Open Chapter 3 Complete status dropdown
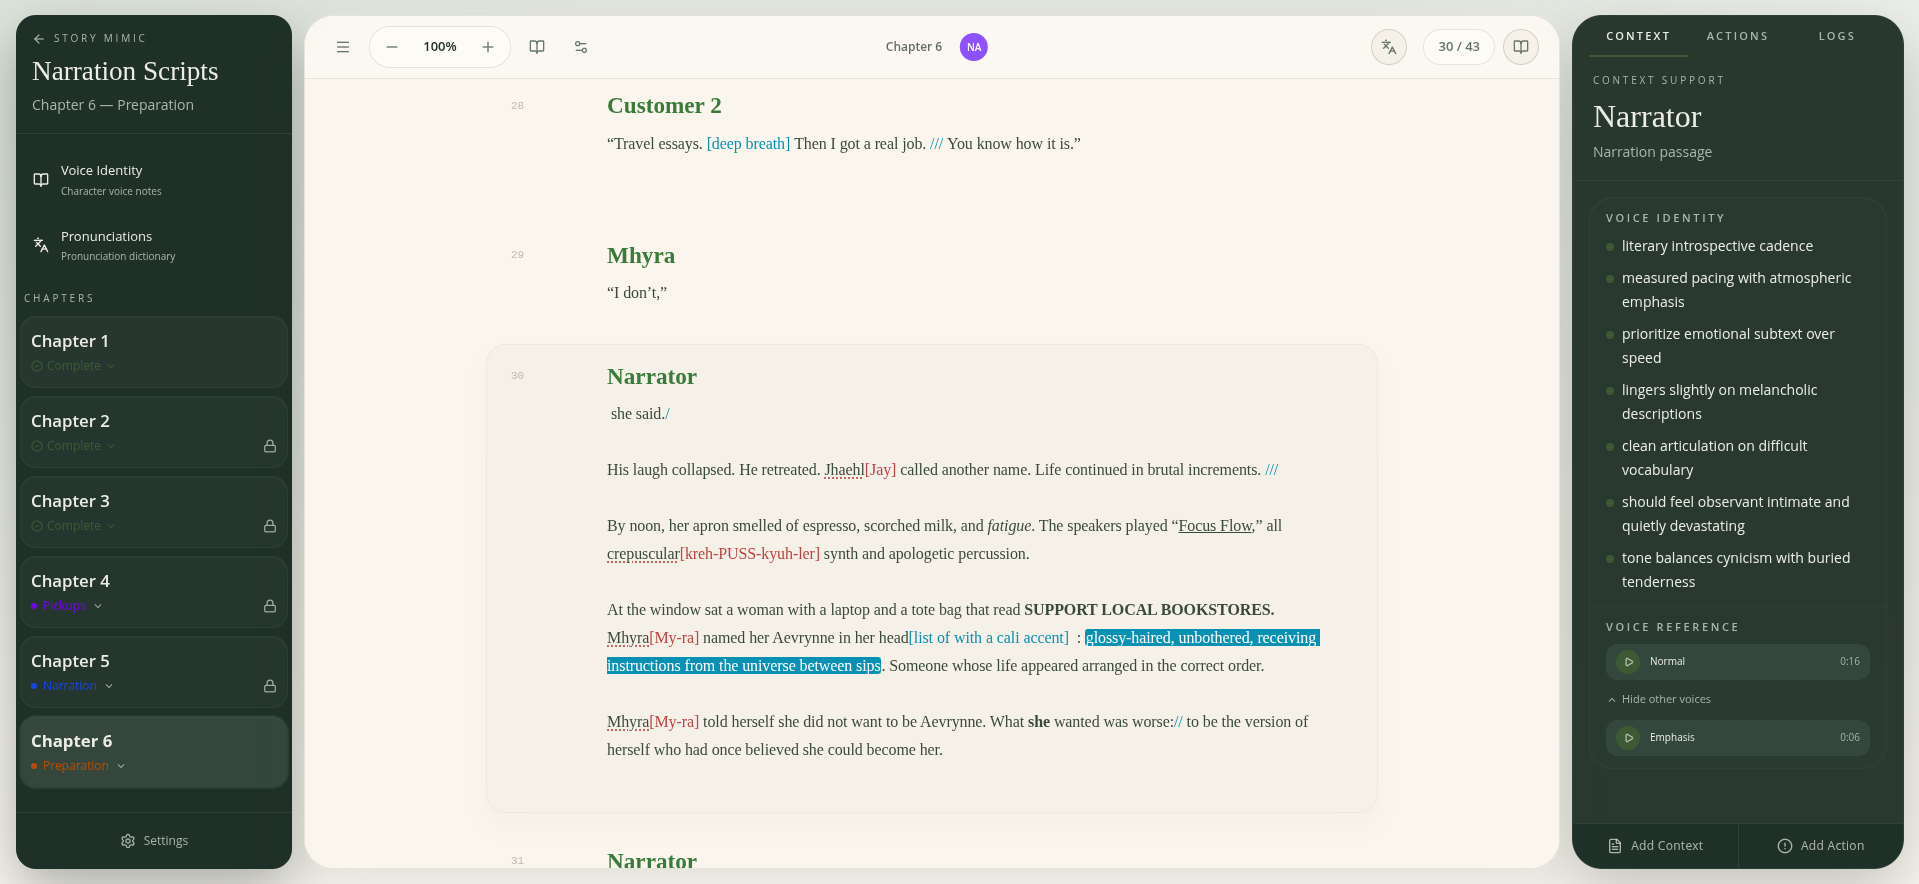This screenshot has height=884, width=1919. pyautogui.click(x=73, y=526)
